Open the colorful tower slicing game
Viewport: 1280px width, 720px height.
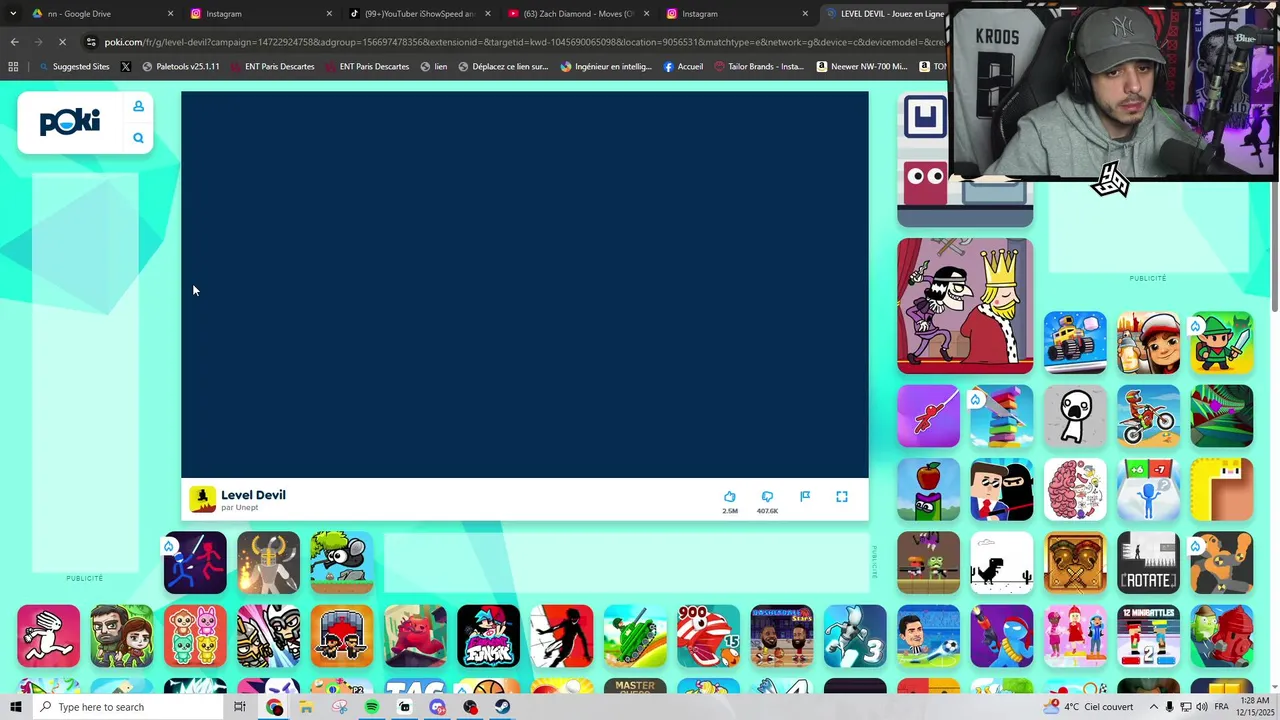pyautogui.click(x=1002, y=416)
